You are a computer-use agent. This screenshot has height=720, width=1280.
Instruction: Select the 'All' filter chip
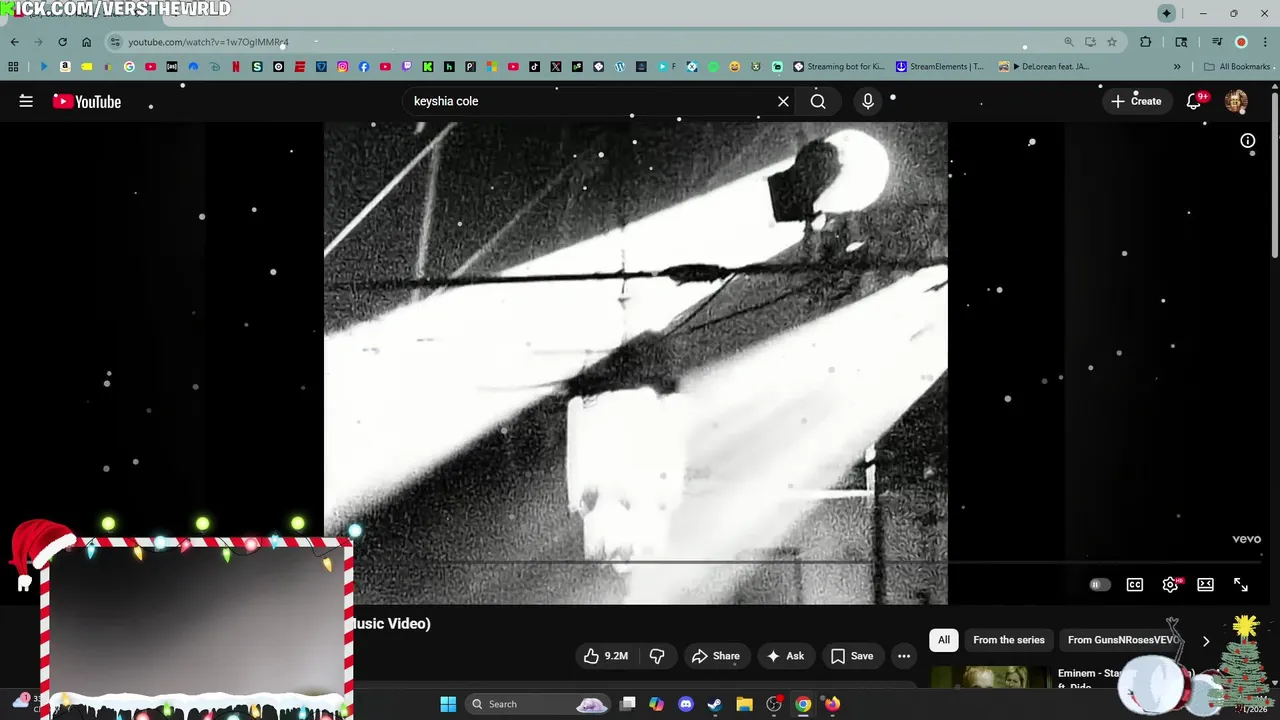944,640
